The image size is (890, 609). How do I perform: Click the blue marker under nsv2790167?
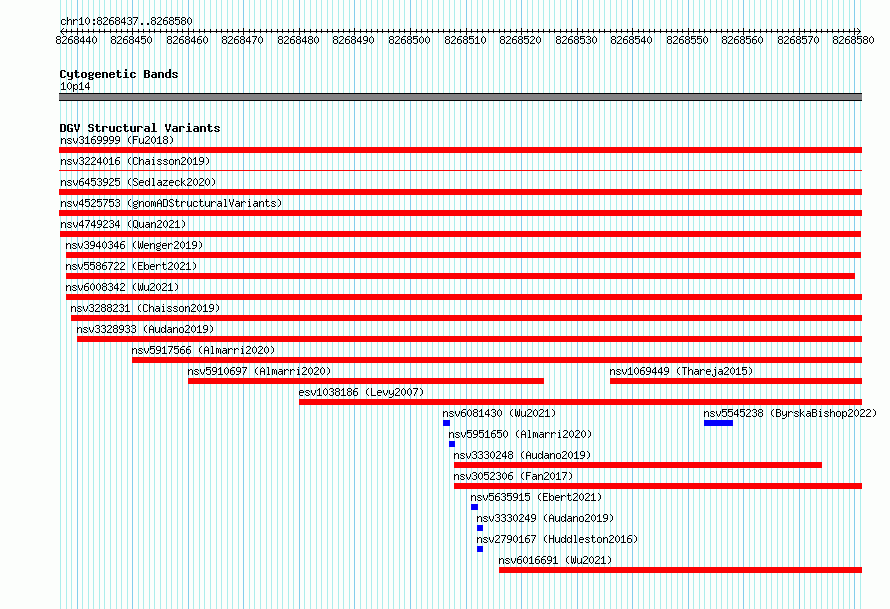pos(480,549)
